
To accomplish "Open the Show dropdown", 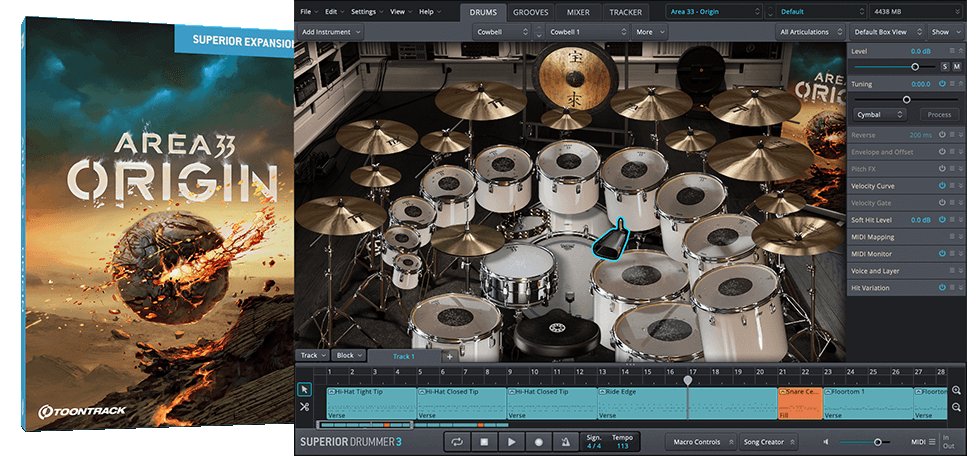I will 945,32.
